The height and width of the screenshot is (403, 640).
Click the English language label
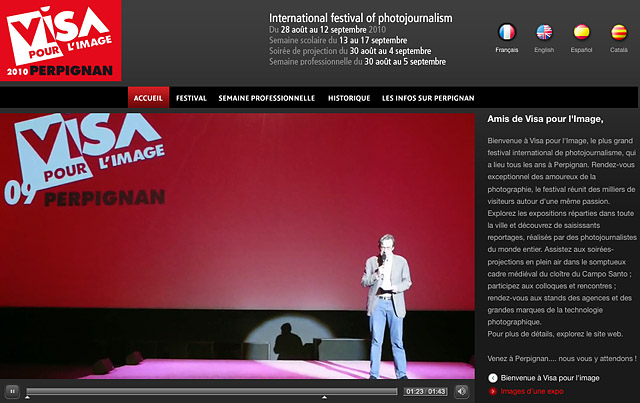point(544,50)
